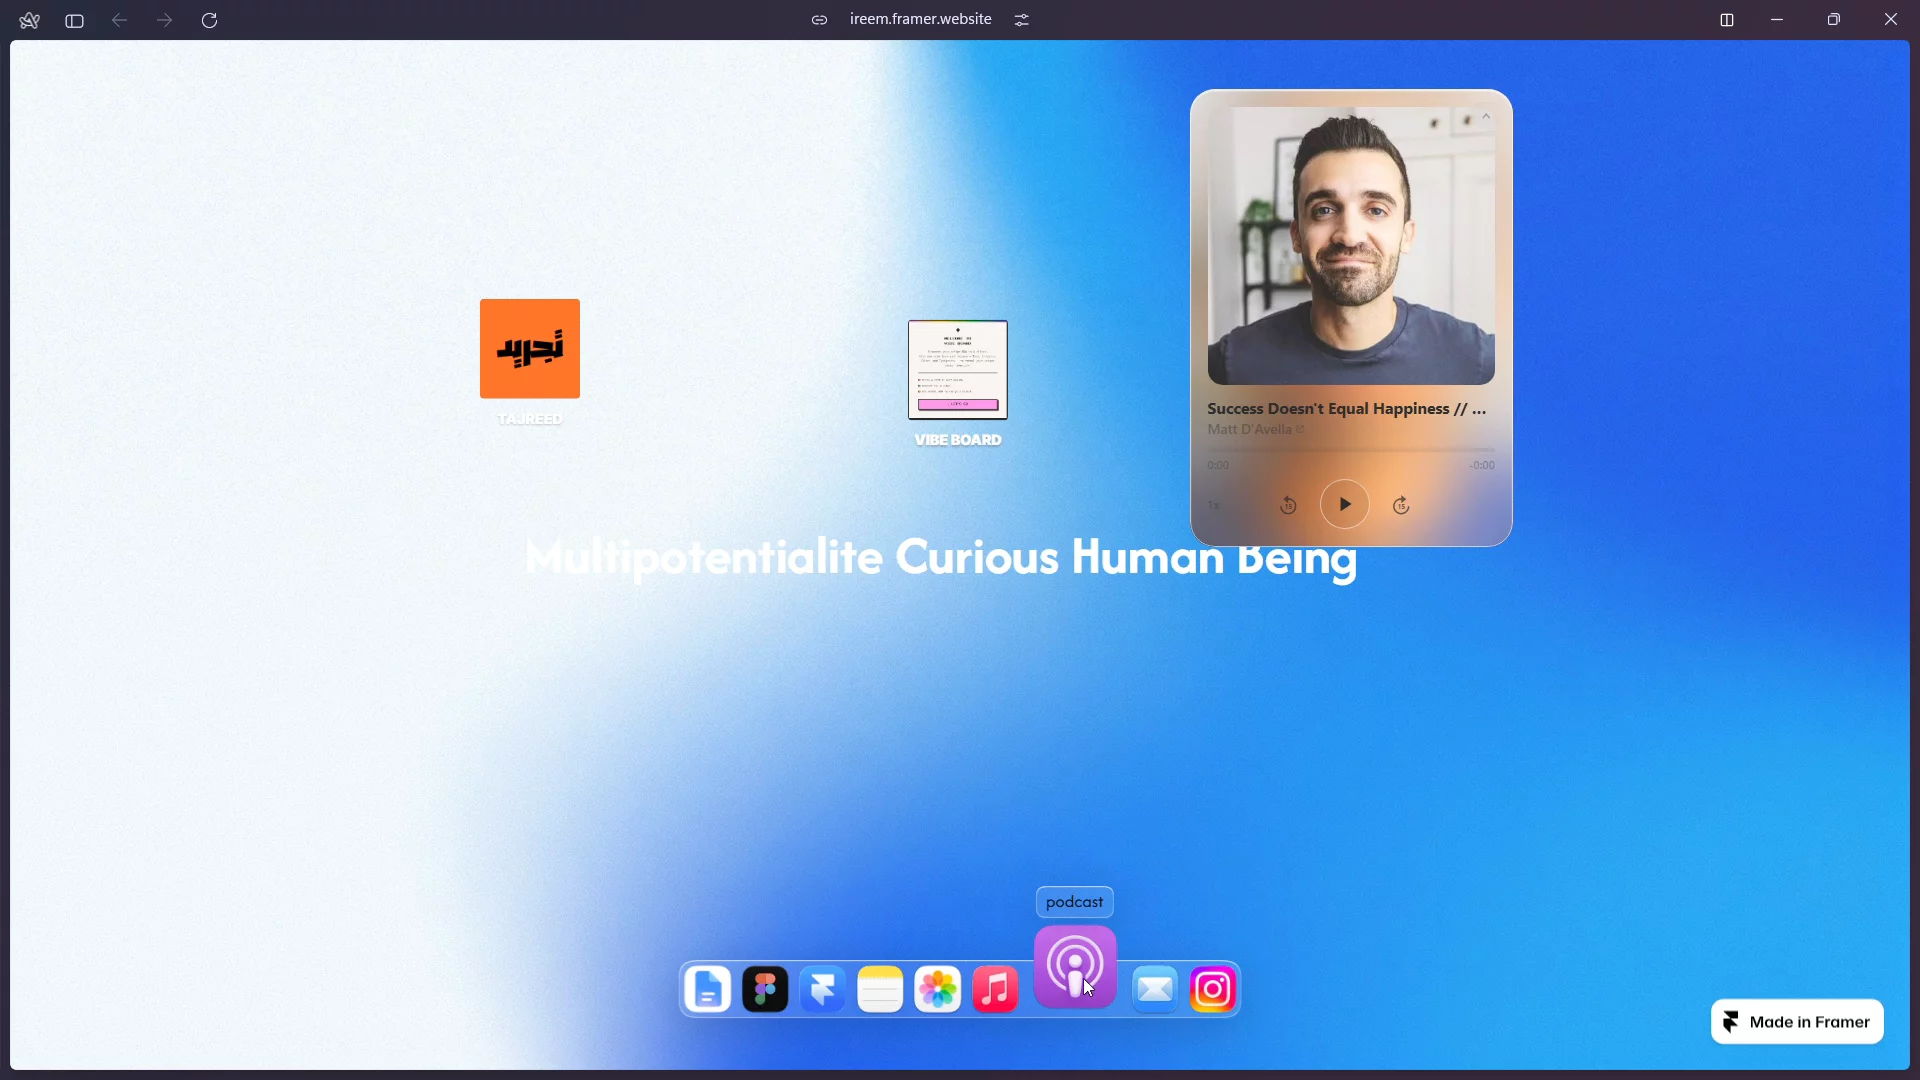Image resolution: width=1920 pixels, height=1080 pixels.
Task: Click the podcast tooltip label
Action: click(1075, 902)
